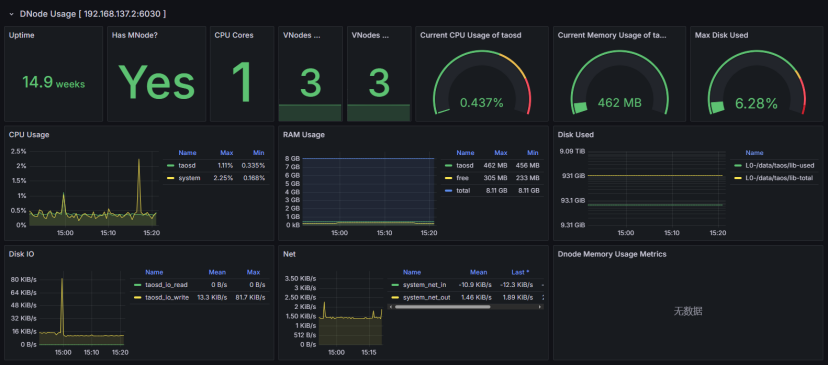
Task: Open the Max Disk Used panel title menu
Action: pos(721,35)
